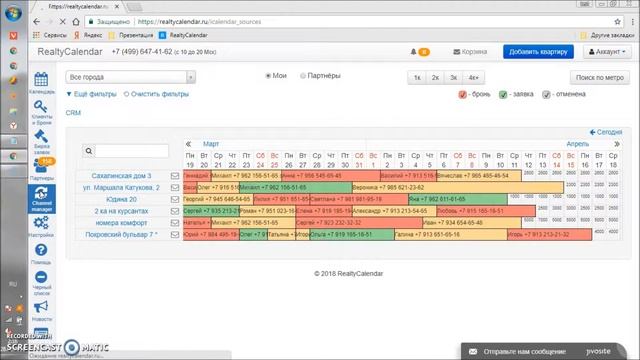Click Очистить фильтры link
Image resolution: width=640 pixels, height=360 pixels.
[x=156, y=94]
